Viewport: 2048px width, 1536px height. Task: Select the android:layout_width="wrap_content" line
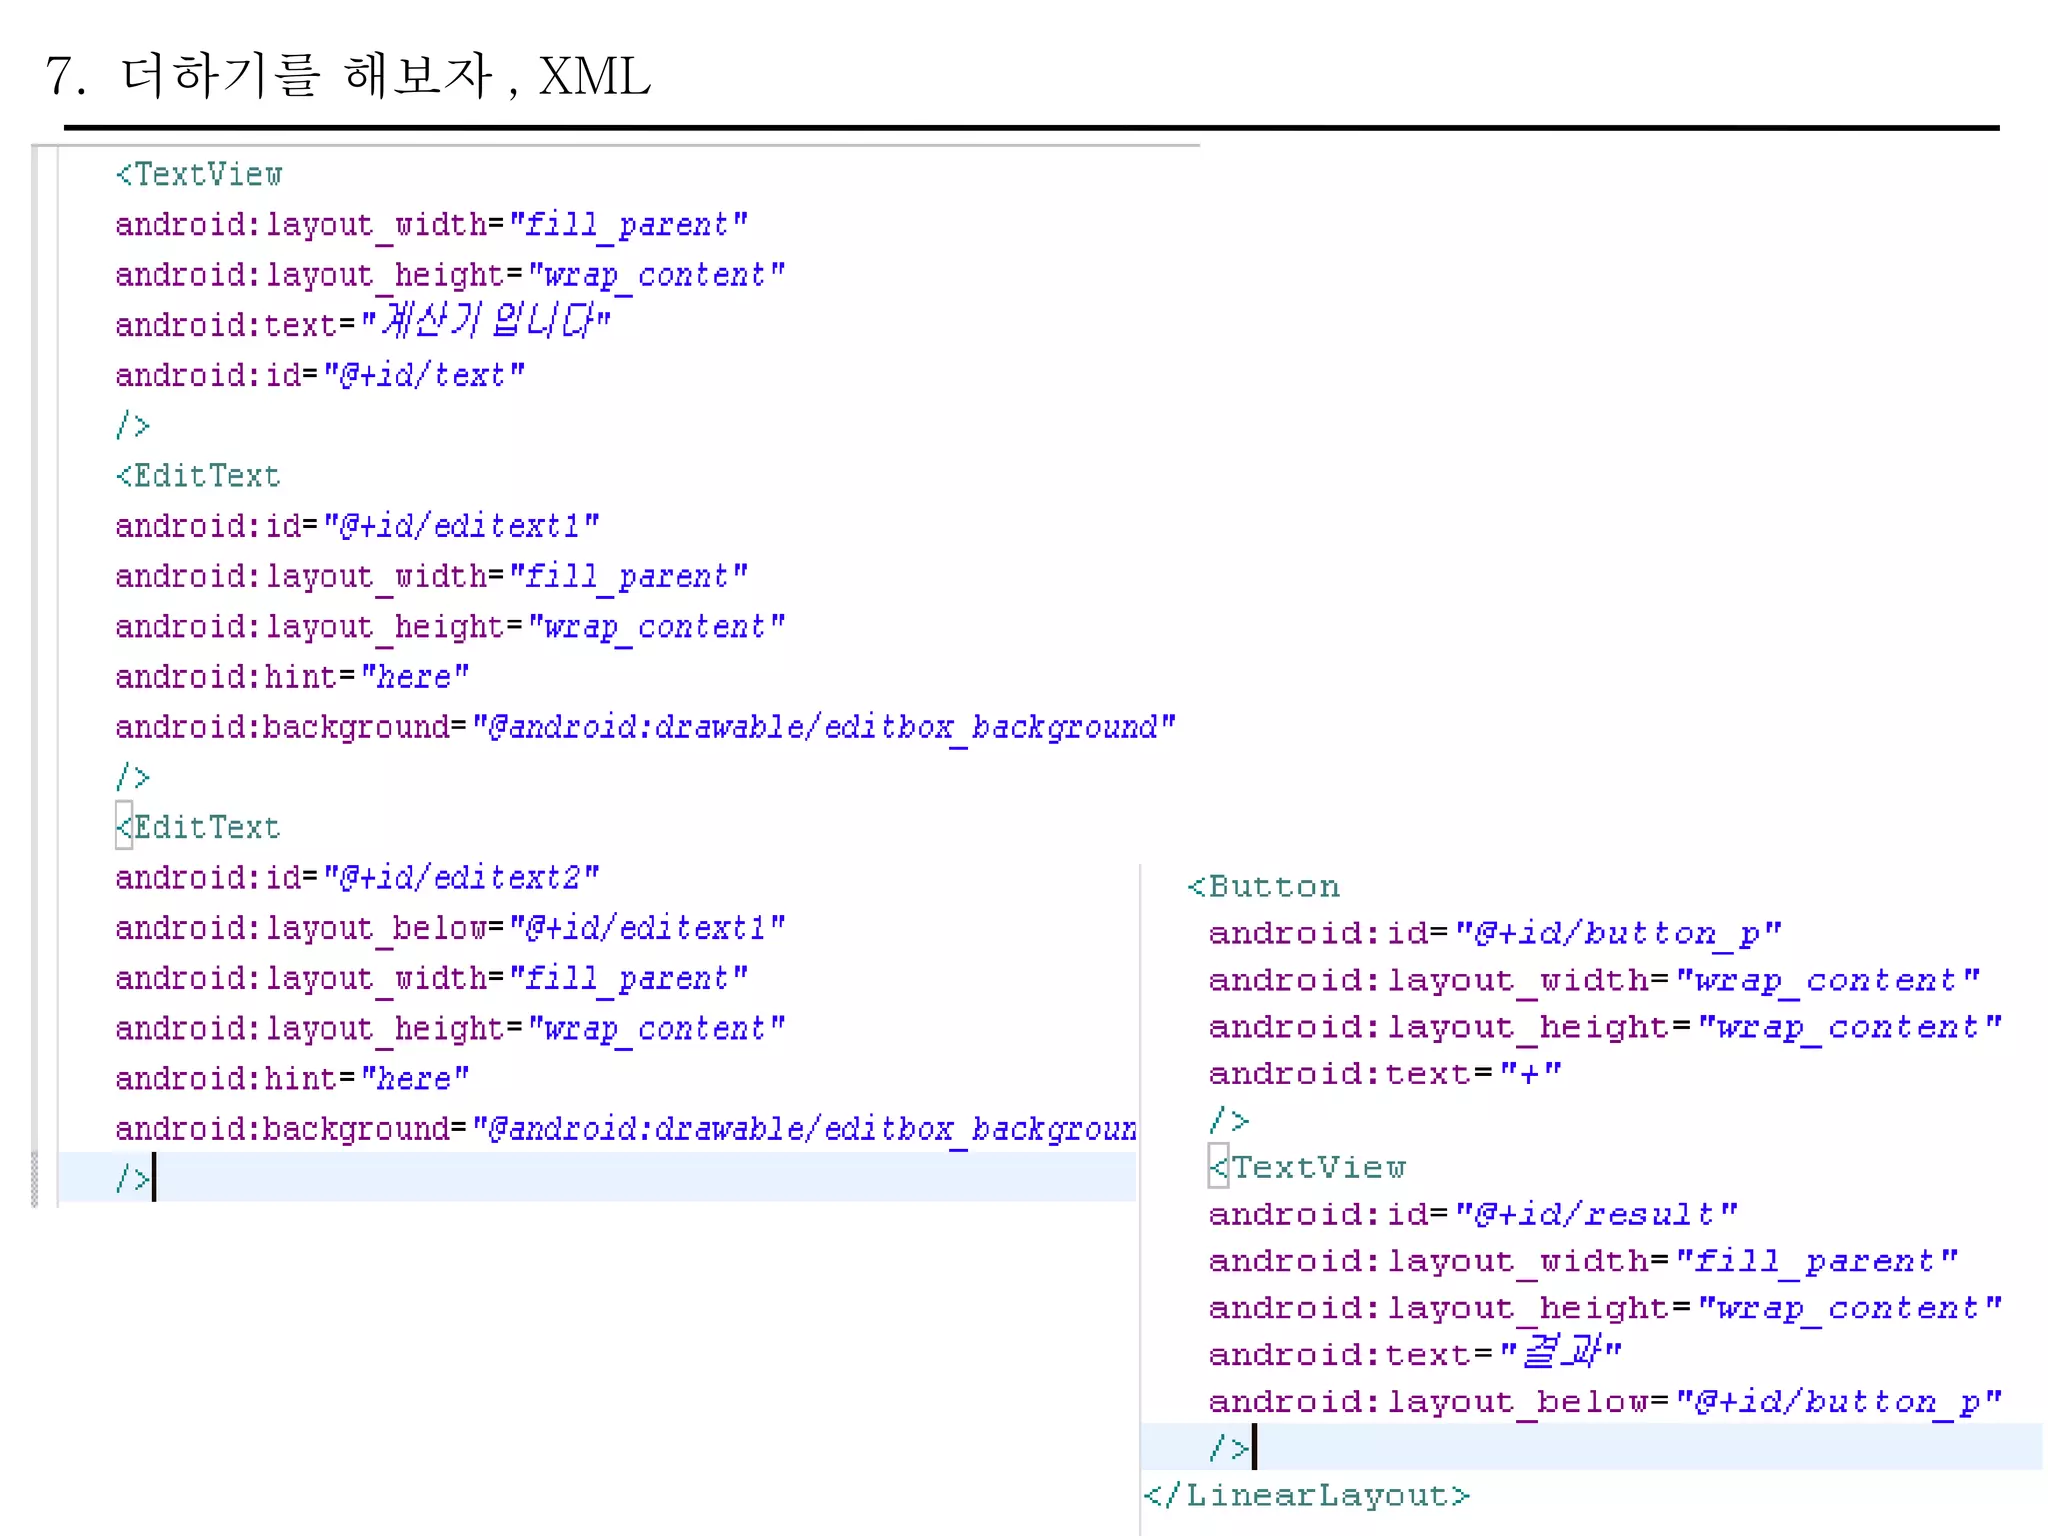pos(1594,981)
